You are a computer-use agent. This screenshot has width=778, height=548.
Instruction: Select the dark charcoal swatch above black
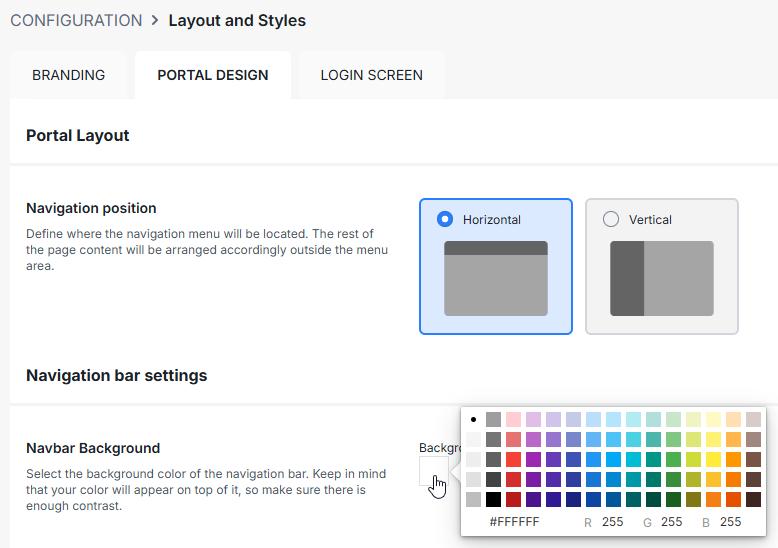(493, 479)
